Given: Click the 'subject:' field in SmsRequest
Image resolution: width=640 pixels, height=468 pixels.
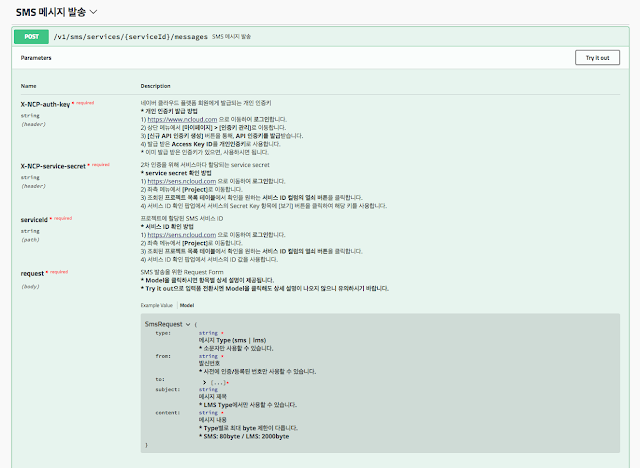Looking at the screenshot, I should point(167,389).
